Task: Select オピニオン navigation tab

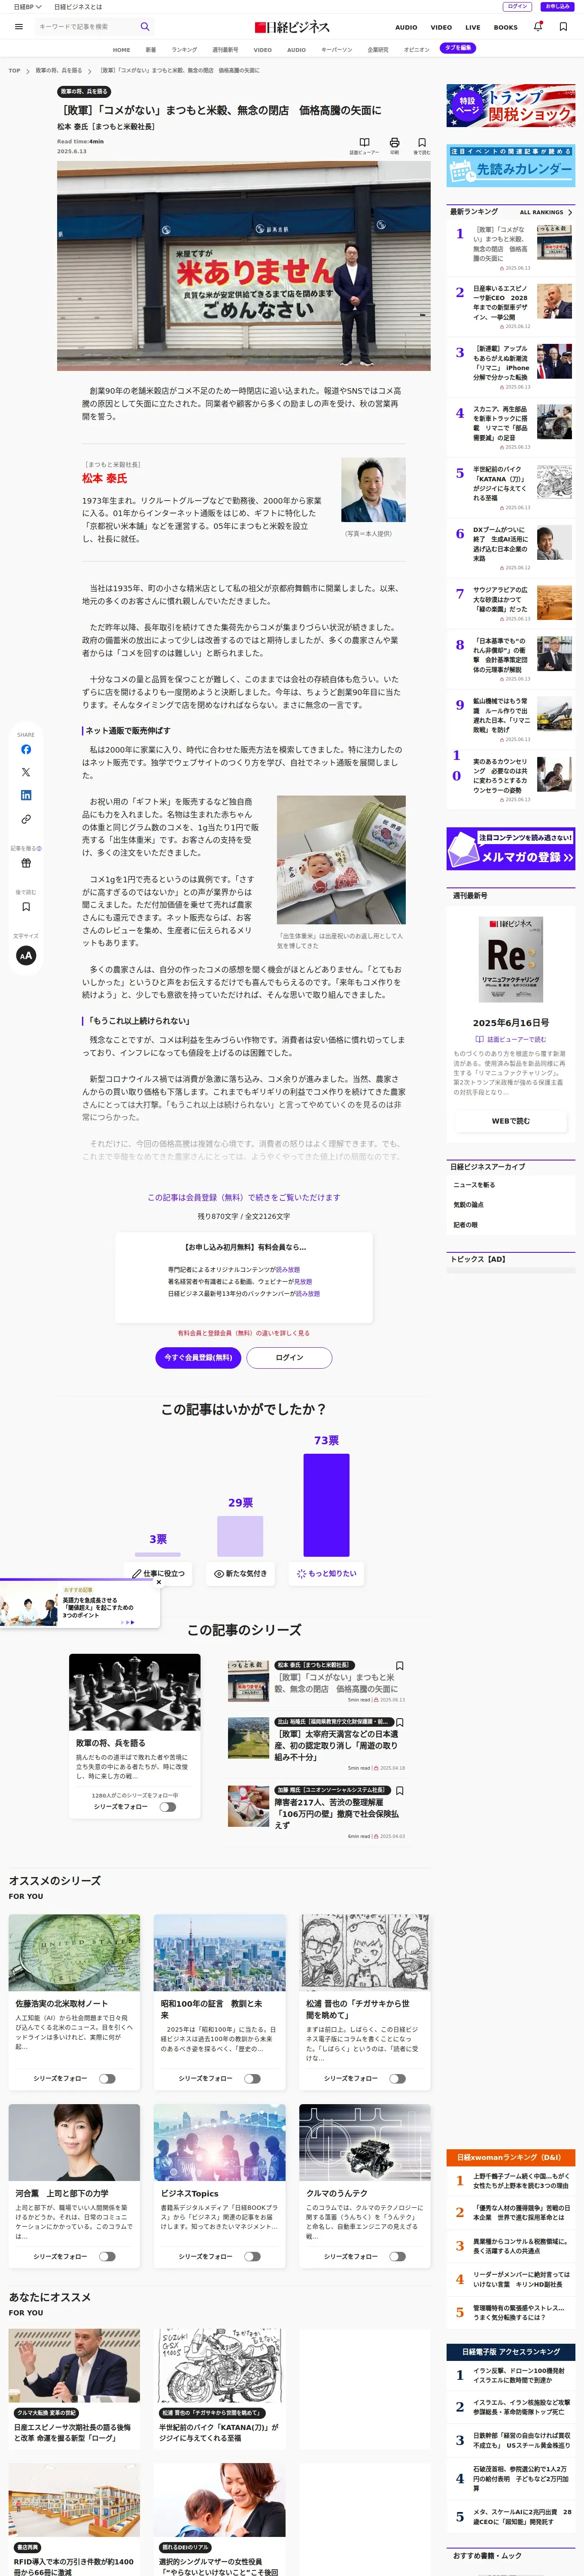Action: click(x=416, y=49)
